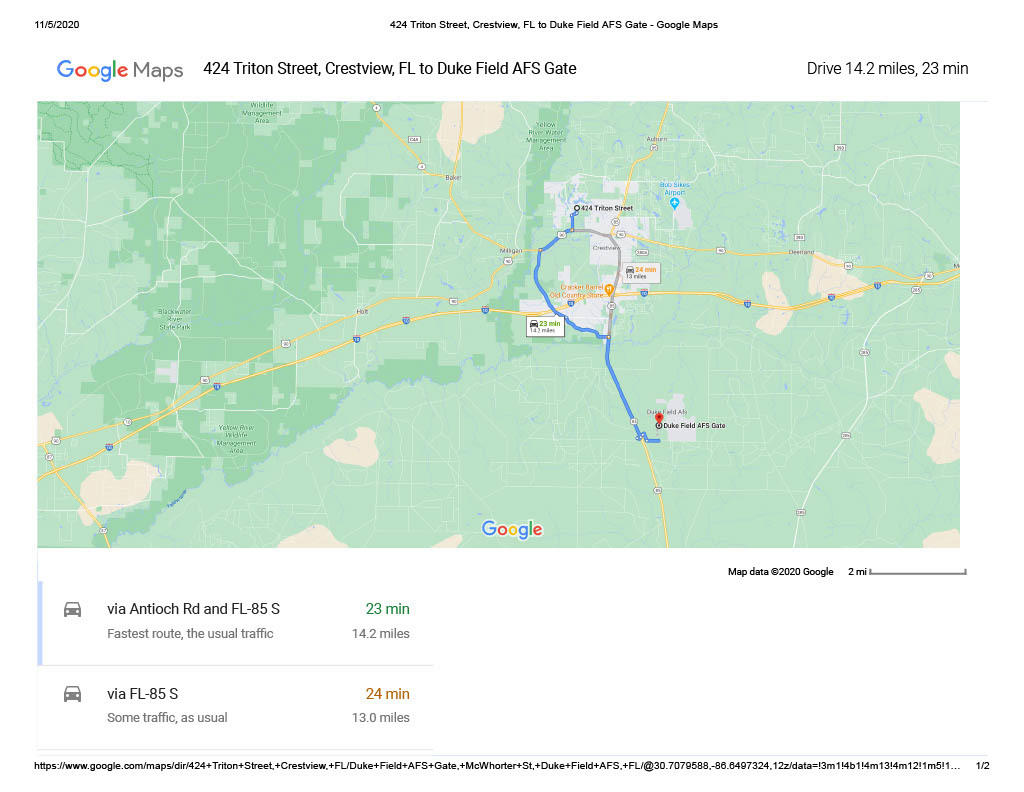Select the 23 min route callout on map
Viewport: 1024px width, 792px height.
[545, 326]
